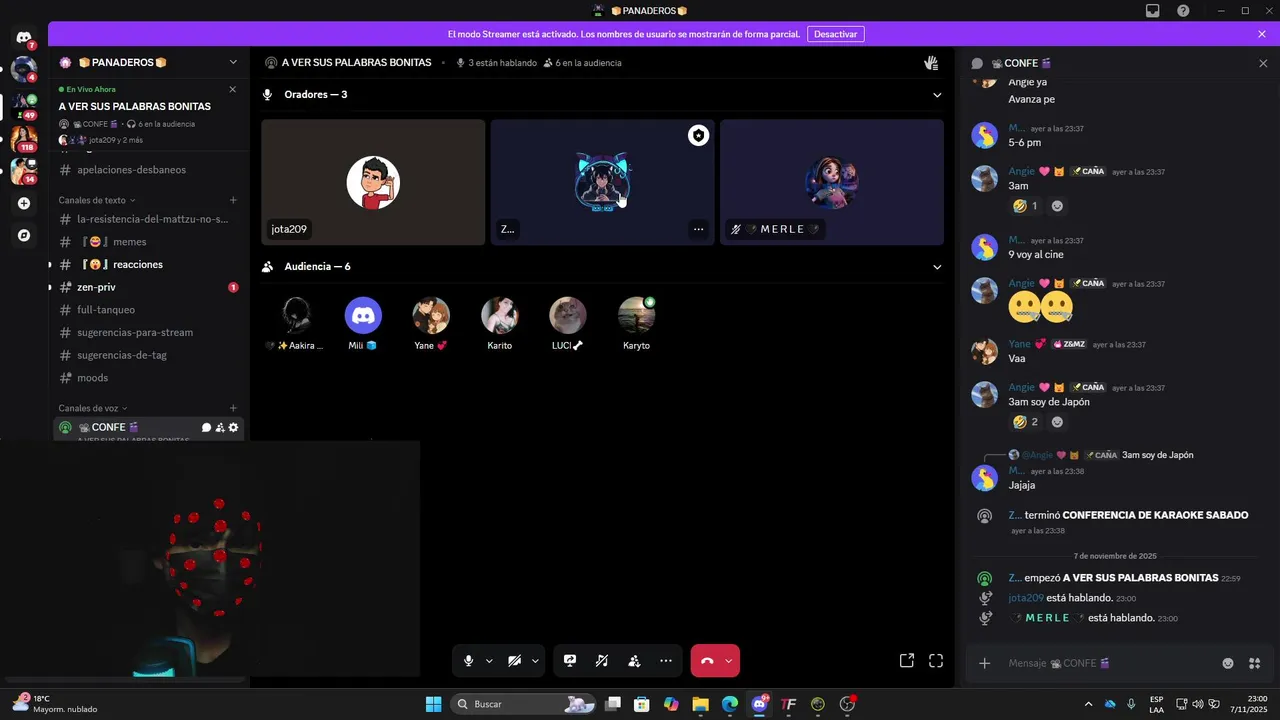Image resolution: width=1280 pixels, height=720 pixels.
Task: Open the memes text channel
Action: tap(148, 242)
